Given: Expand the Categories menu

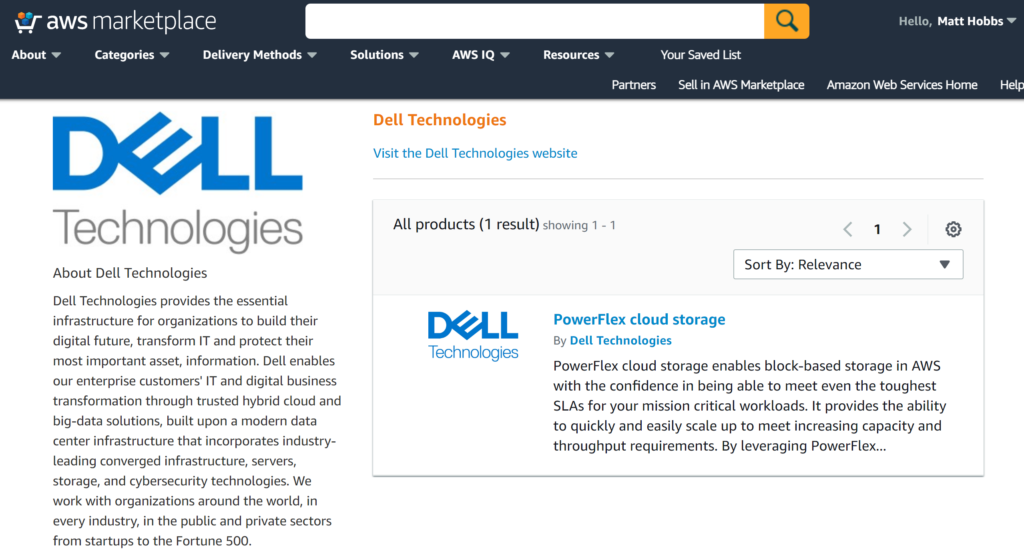Looking at the screenshot, I should pos(131,55).
